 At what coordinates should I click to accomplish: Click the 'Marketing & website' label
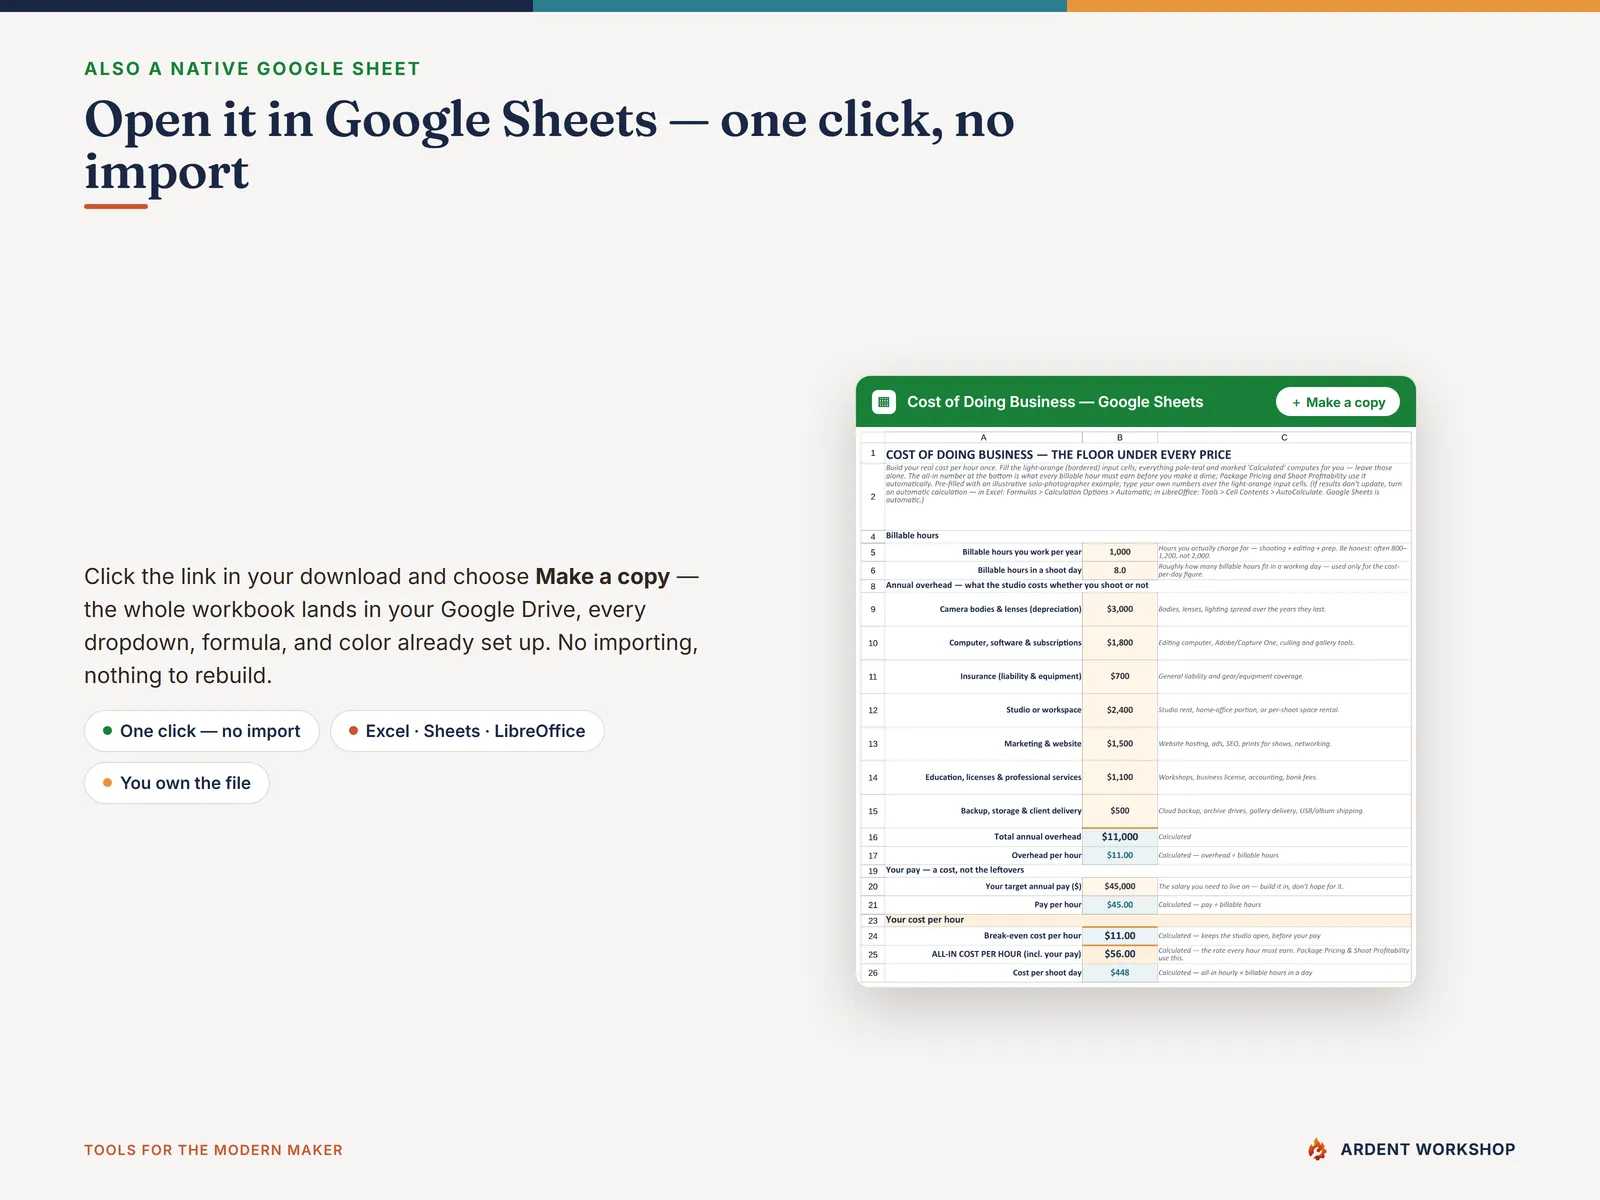click(x=1042, y=744)
